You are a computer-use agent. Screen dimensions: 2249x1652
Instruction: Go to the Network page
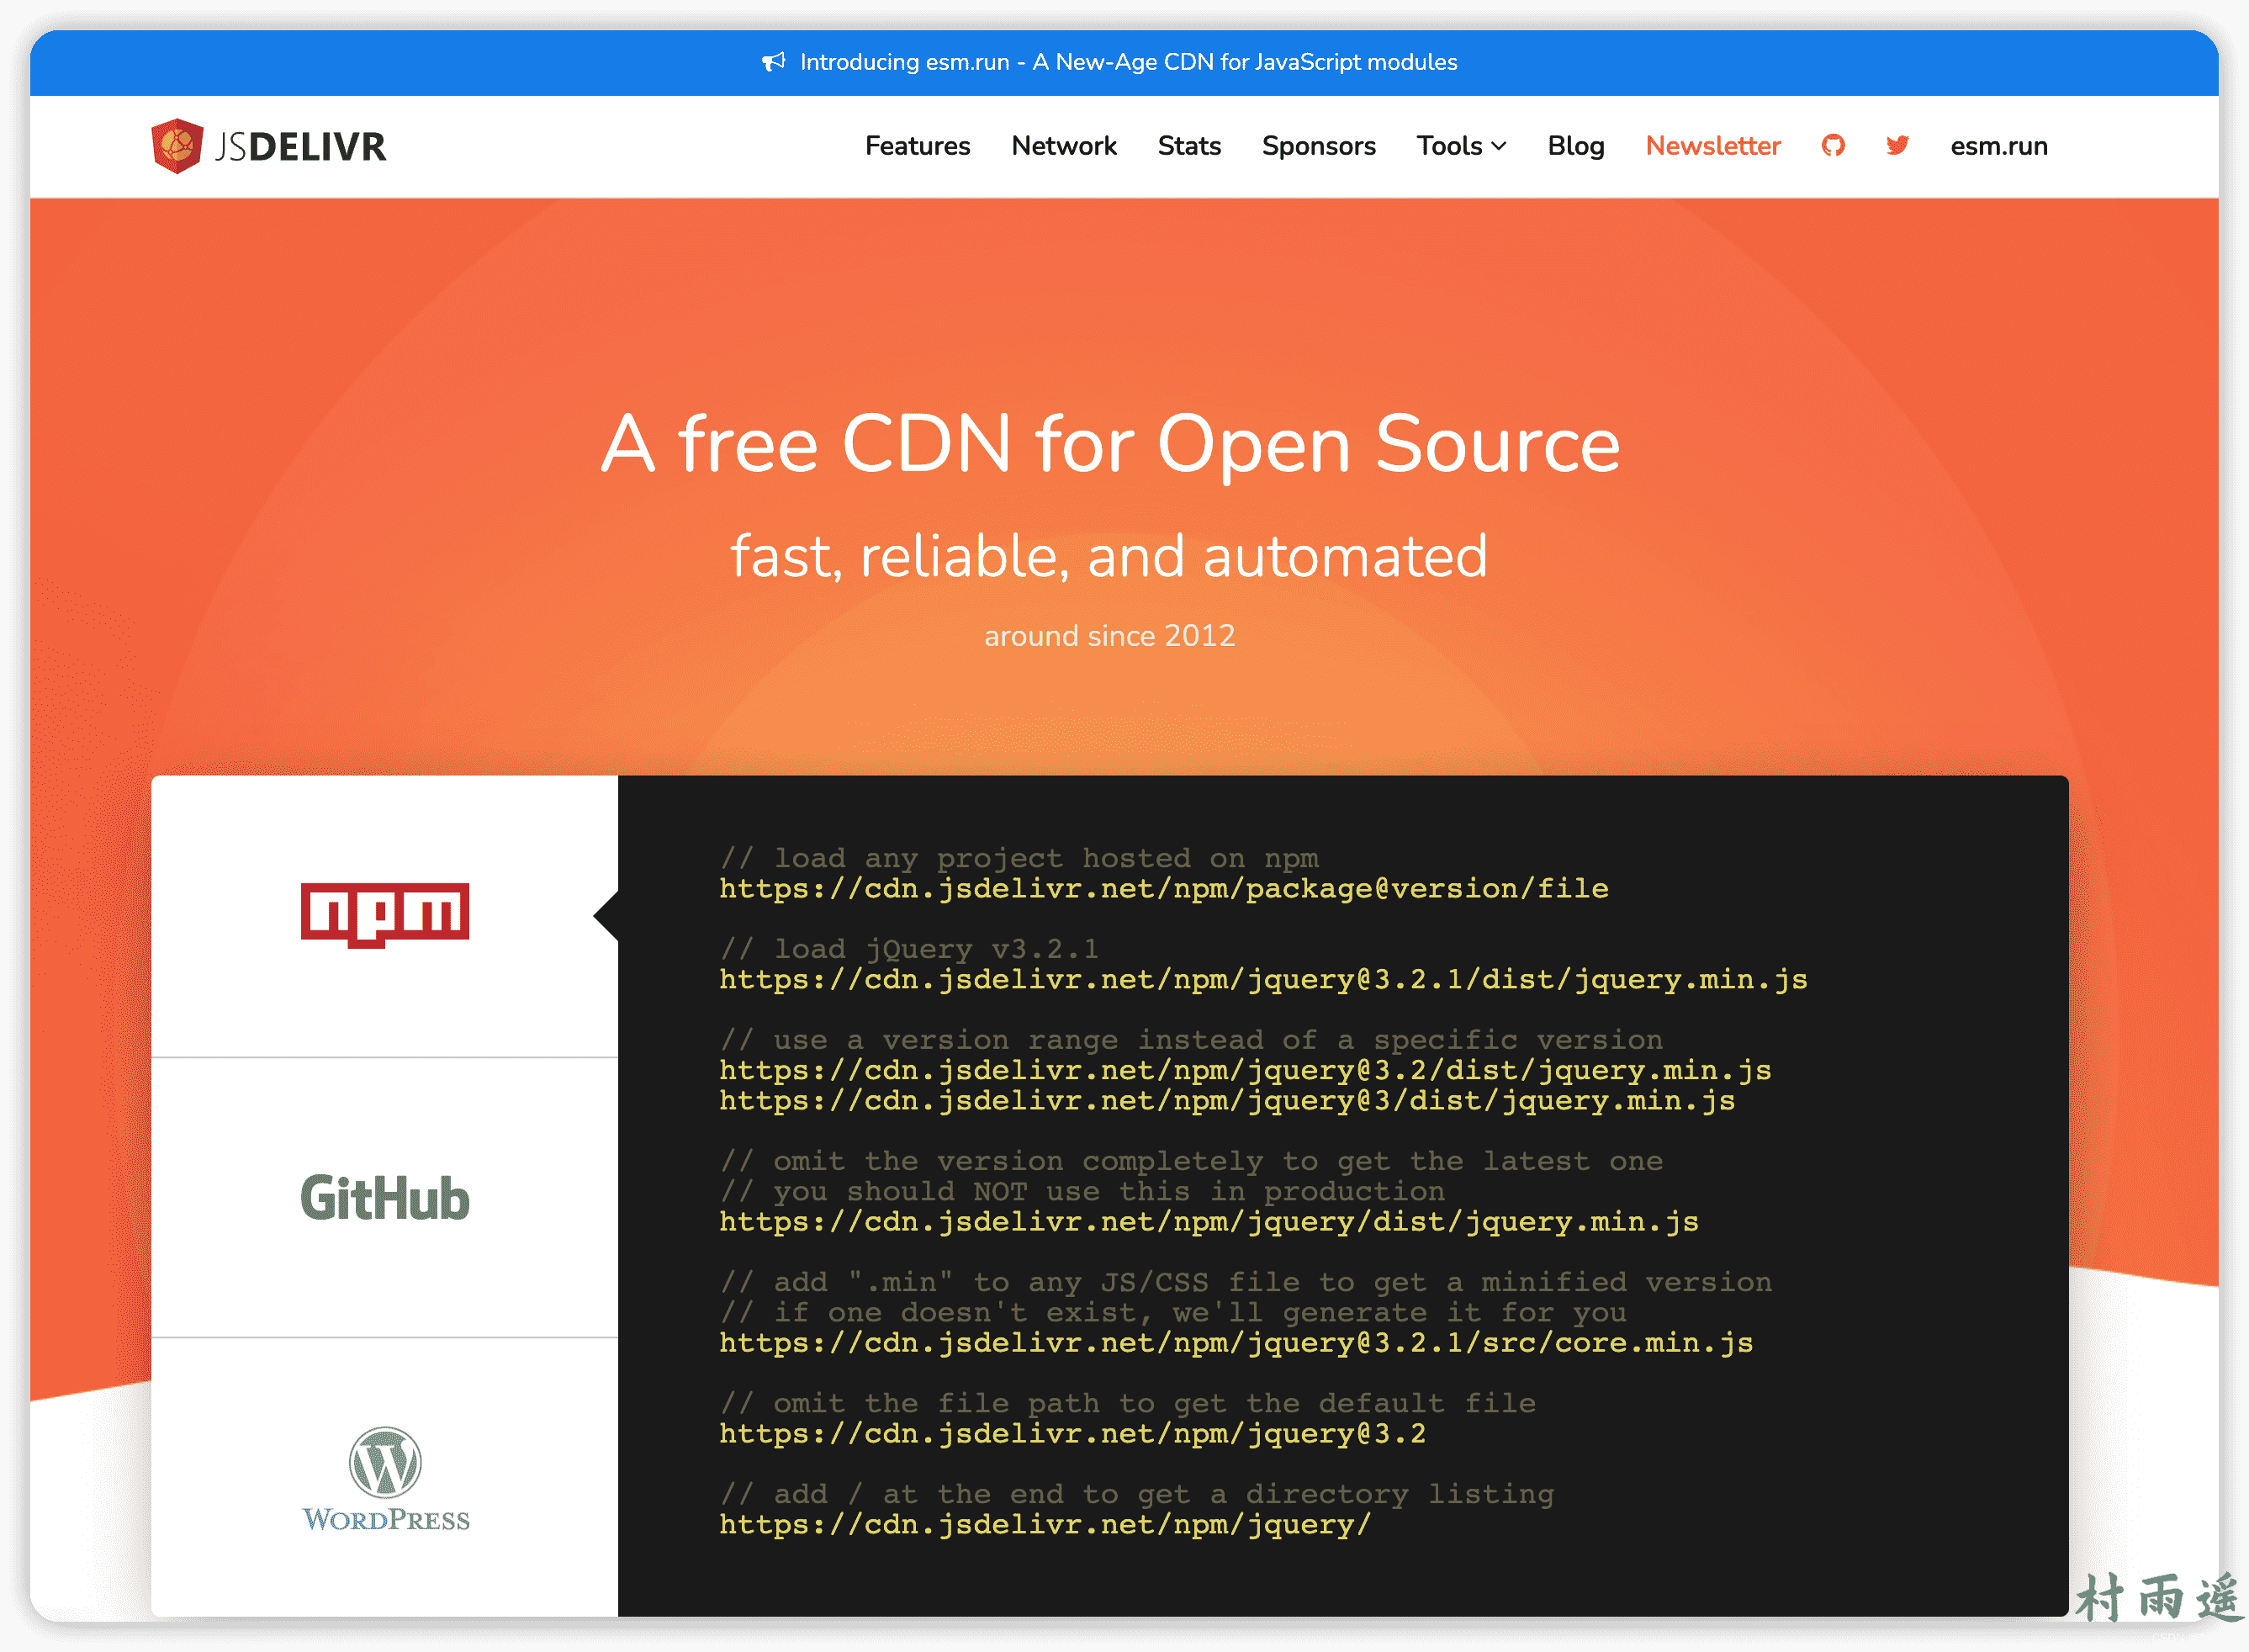click(x=1063, y=146)
